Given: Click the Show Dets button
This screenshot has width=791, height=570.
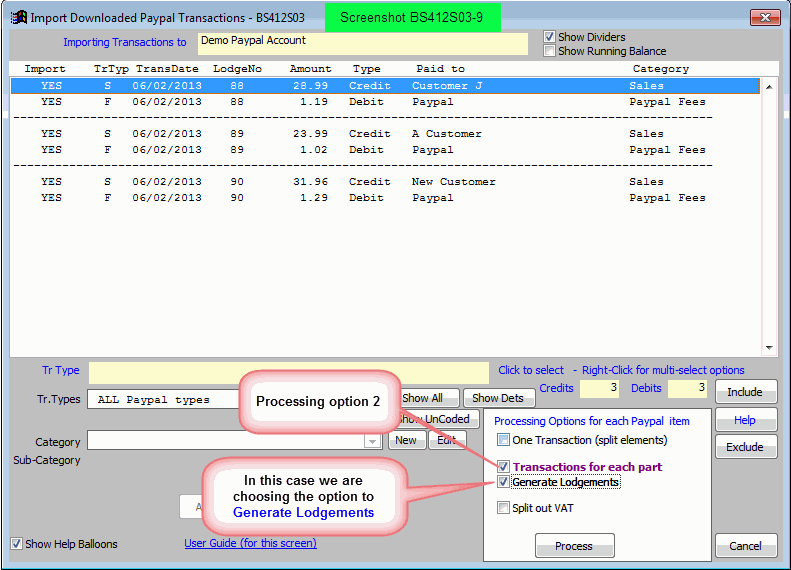Looking at the screenshot, I should tap(498, 398).
